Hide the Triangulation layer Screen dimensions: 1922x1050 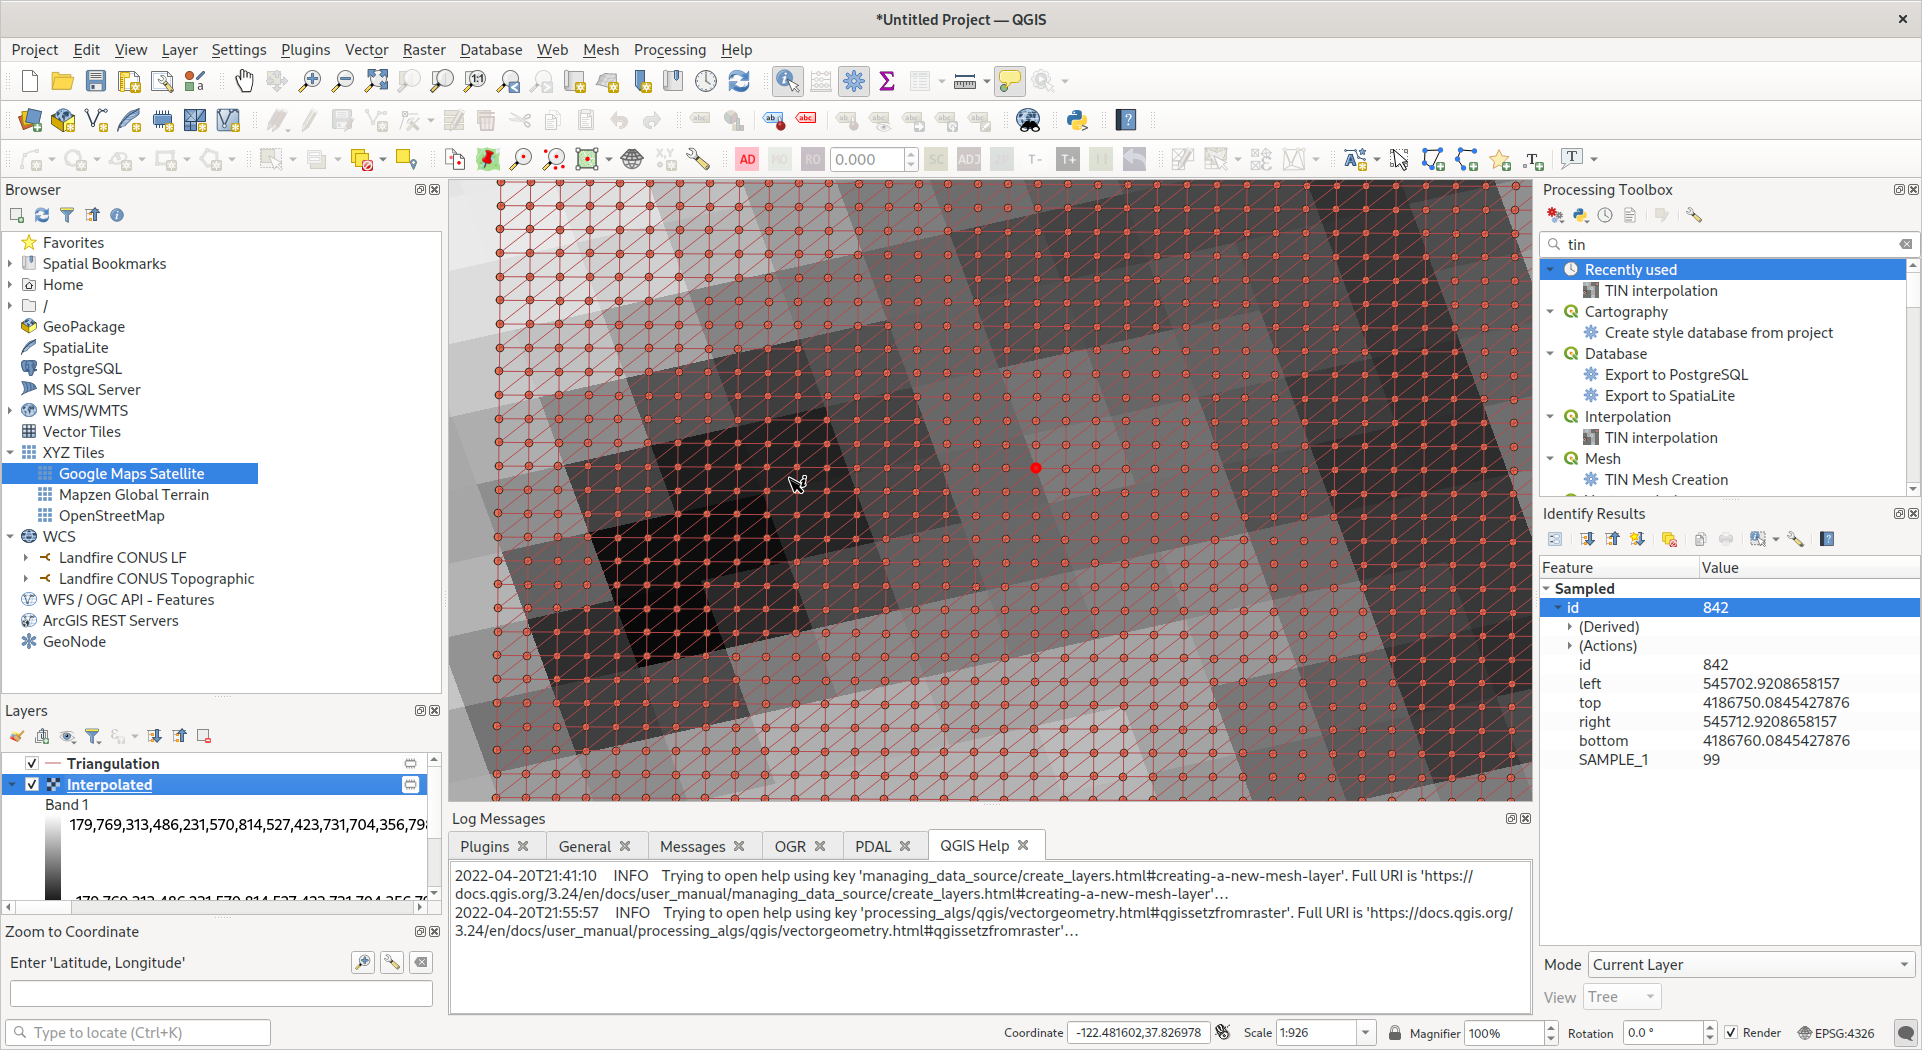click(x=31, y=763)
